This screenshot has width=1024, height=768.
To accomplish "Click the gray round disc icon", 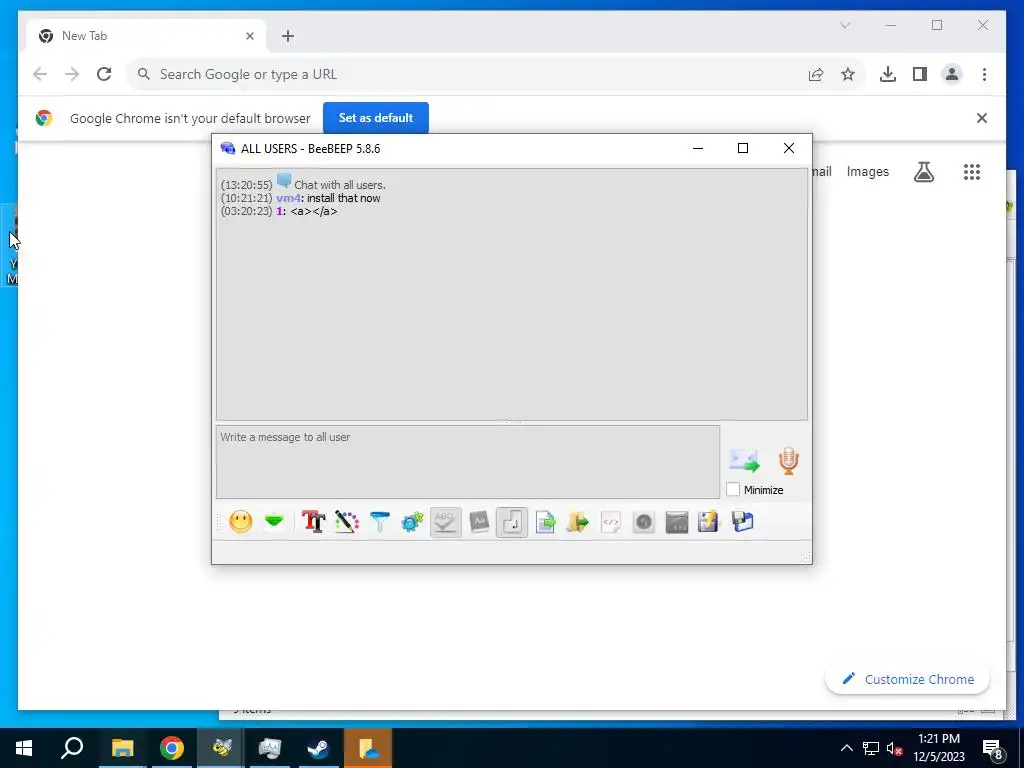I will click(644, 522).
